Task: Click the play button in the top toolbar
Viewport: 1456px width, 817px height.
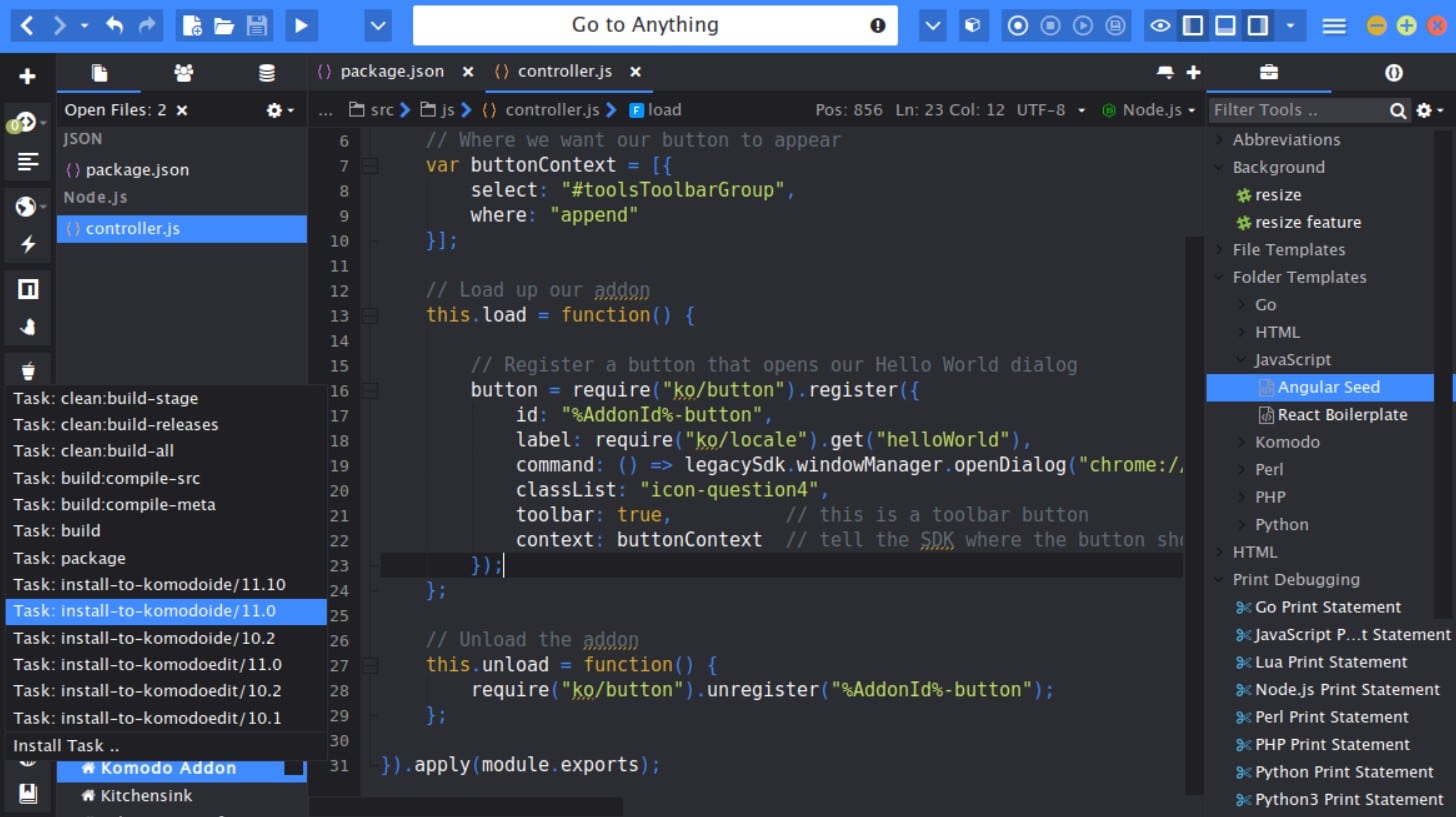Action: click(300, 26)
